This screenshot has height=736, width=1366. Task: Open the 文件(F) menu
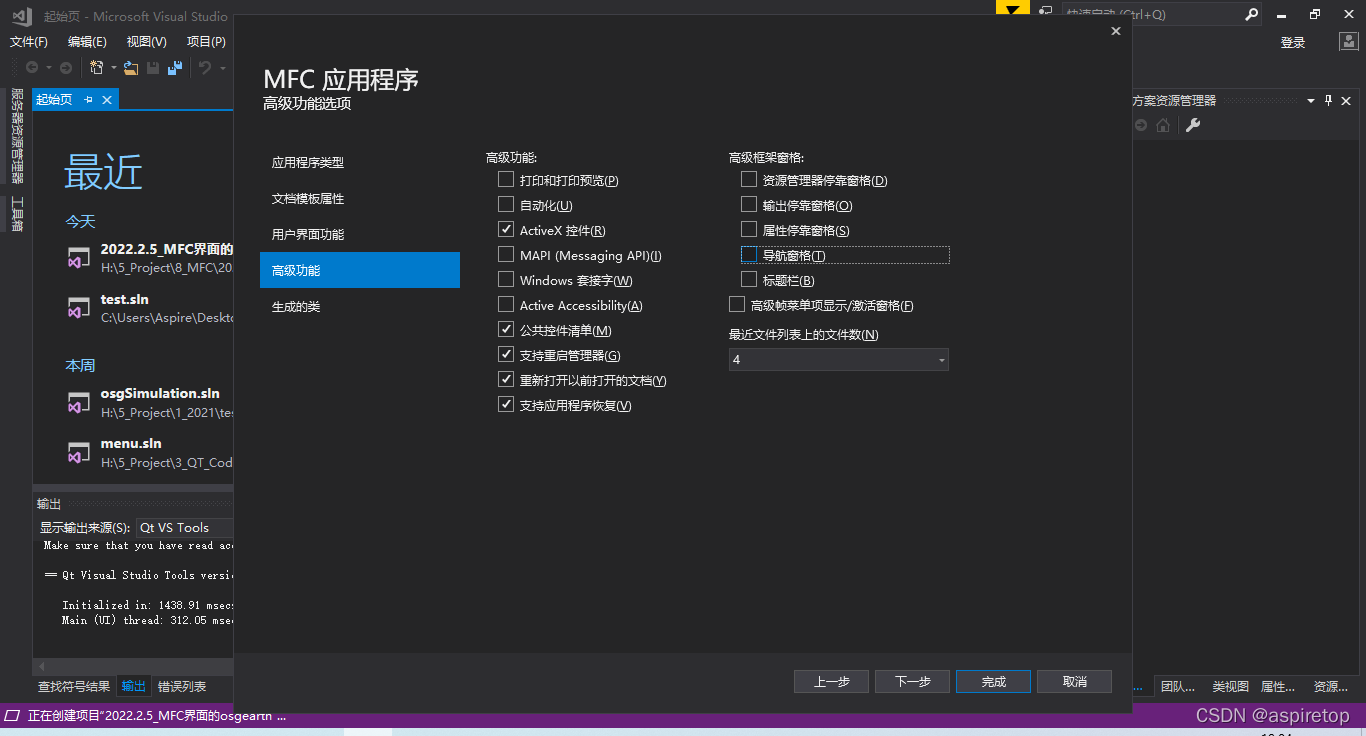(29, 42)
